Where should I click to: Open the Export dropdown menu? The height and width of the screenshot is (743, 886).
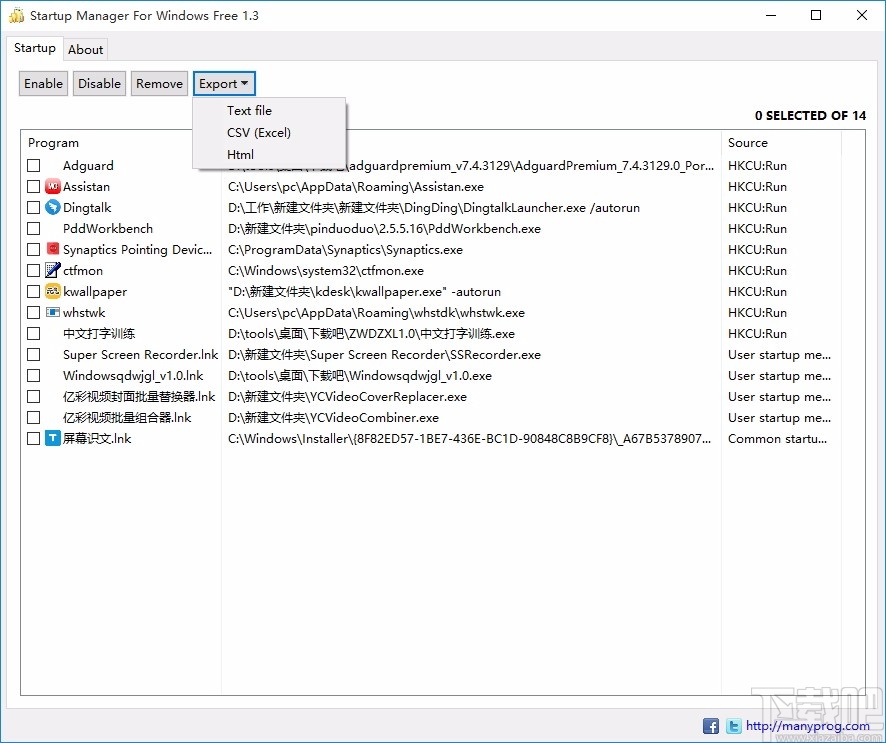click(x=223, y=83)
